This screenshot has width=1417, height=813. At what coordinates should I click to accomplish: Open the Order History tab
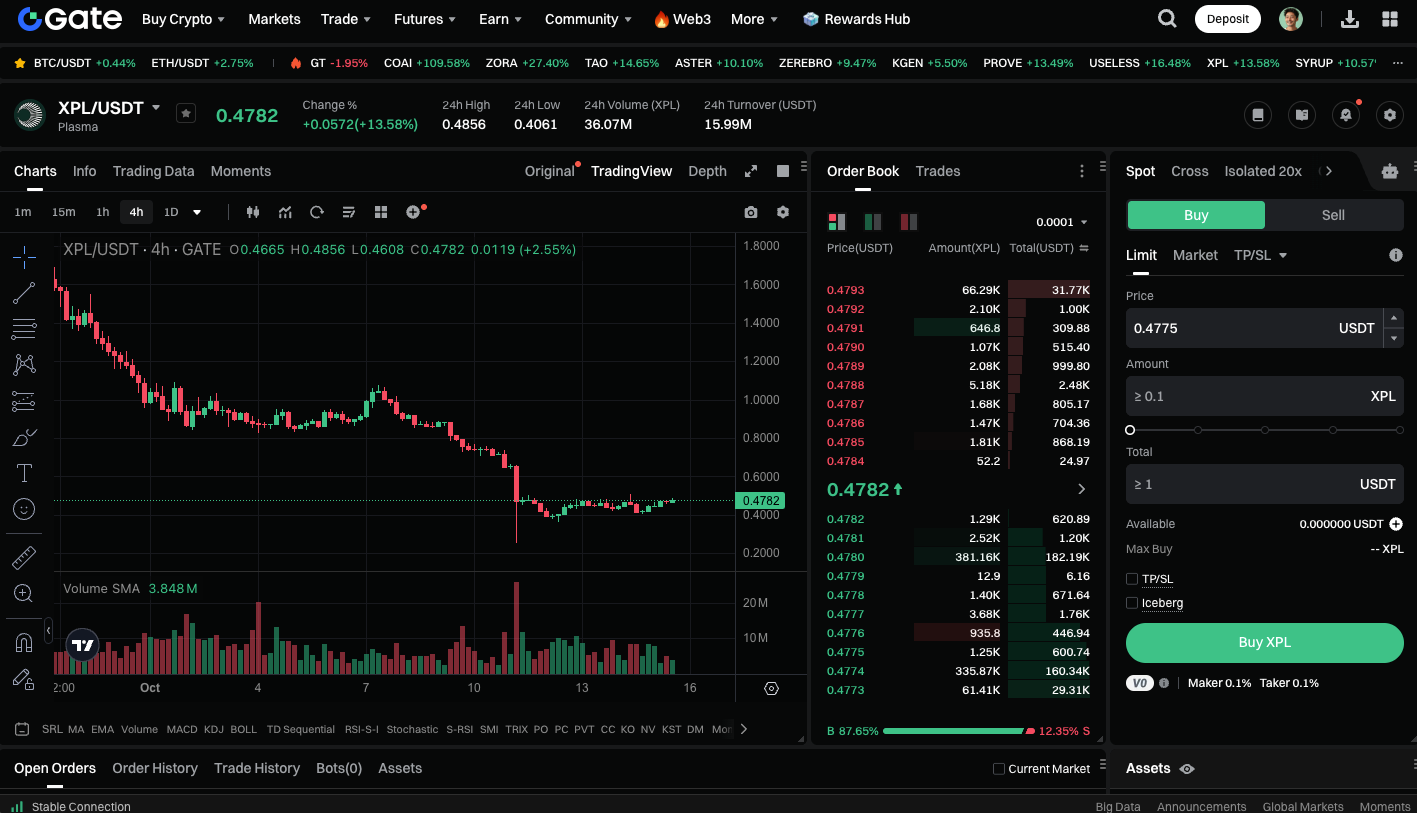tap(155, 768)
